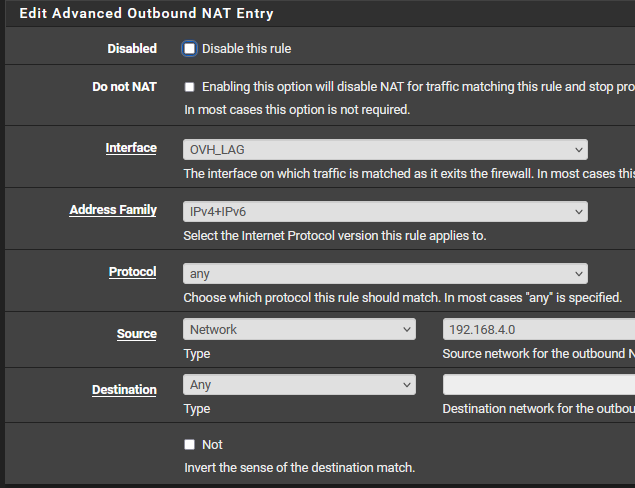Open the Protocol dropdown set to any
Image resolution: width=635 pixels, height=488 pixels.
pos(385,273)
